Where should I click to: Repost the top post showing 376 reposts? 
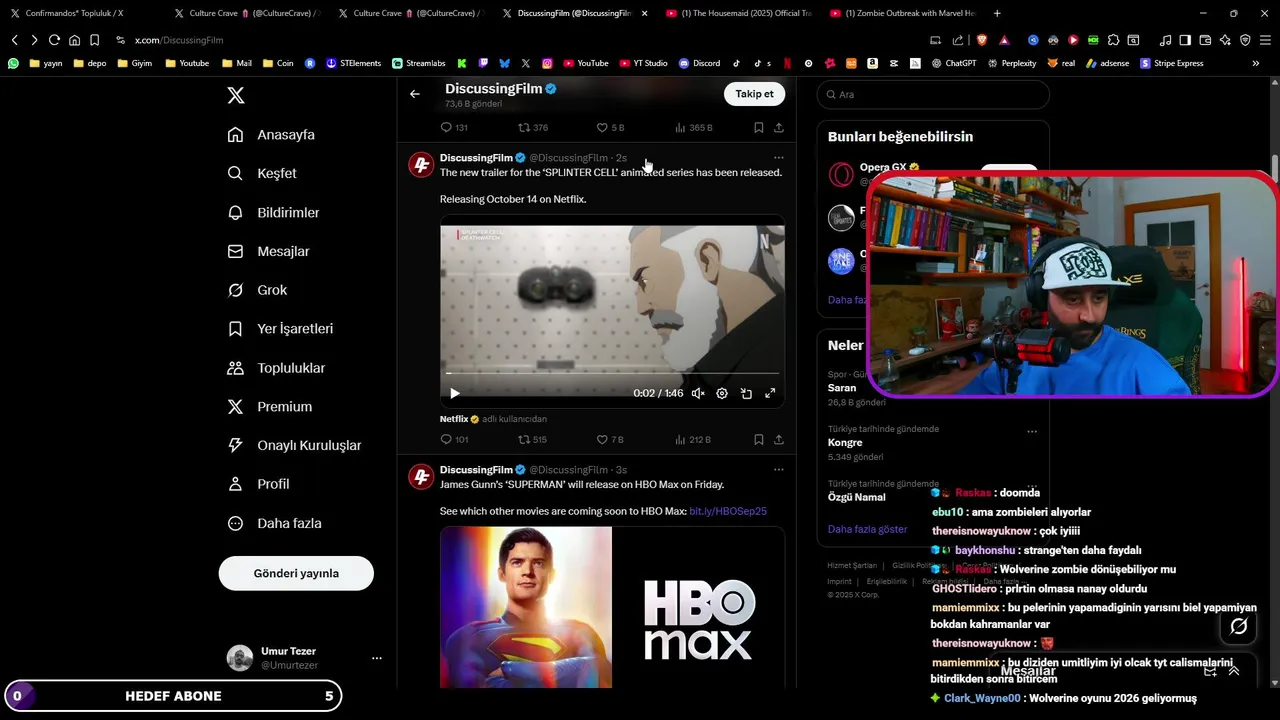coord(532,128)
